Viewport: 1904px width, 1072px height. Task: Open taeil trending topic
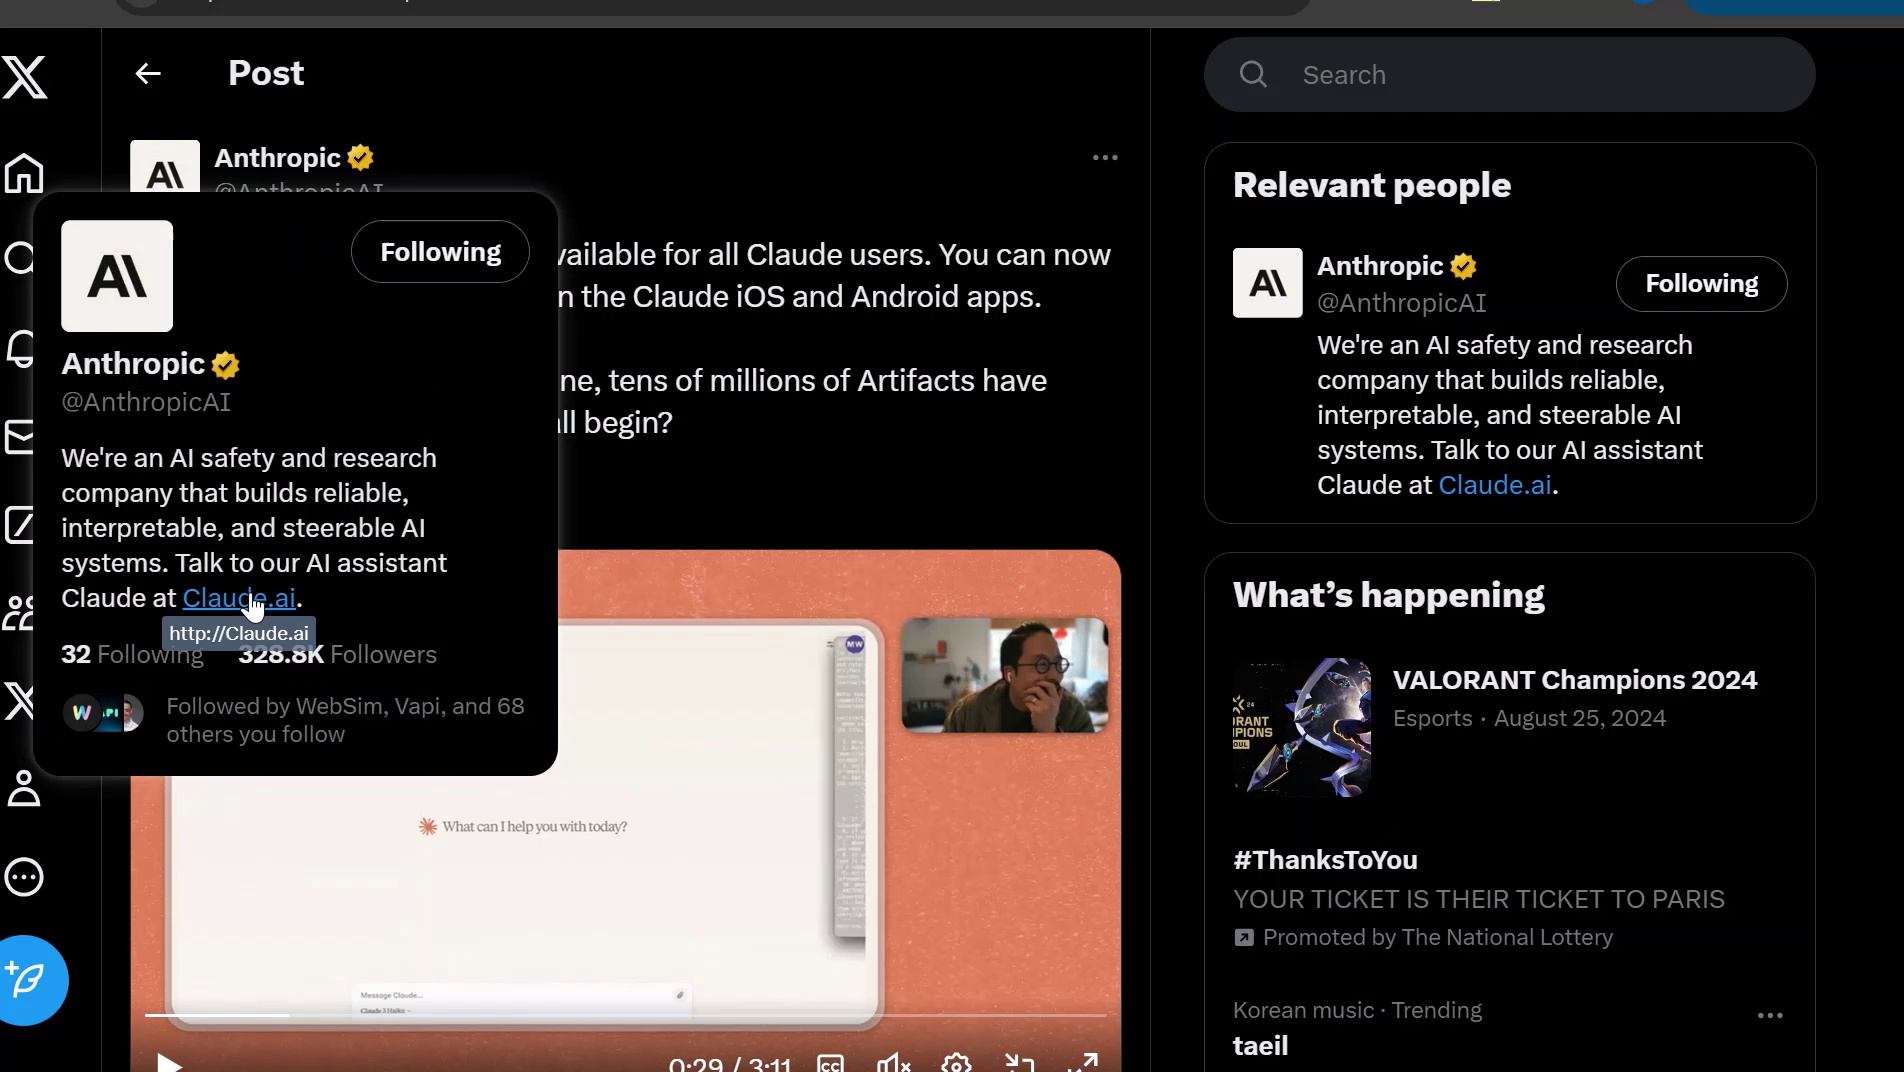point(1260,1046)
